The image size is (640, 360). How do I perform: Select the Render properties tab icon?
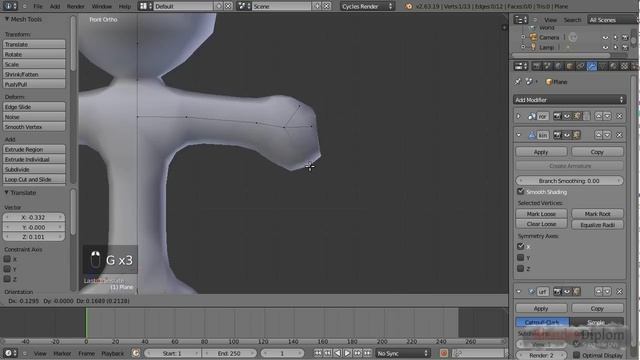[x=536, y=66]
